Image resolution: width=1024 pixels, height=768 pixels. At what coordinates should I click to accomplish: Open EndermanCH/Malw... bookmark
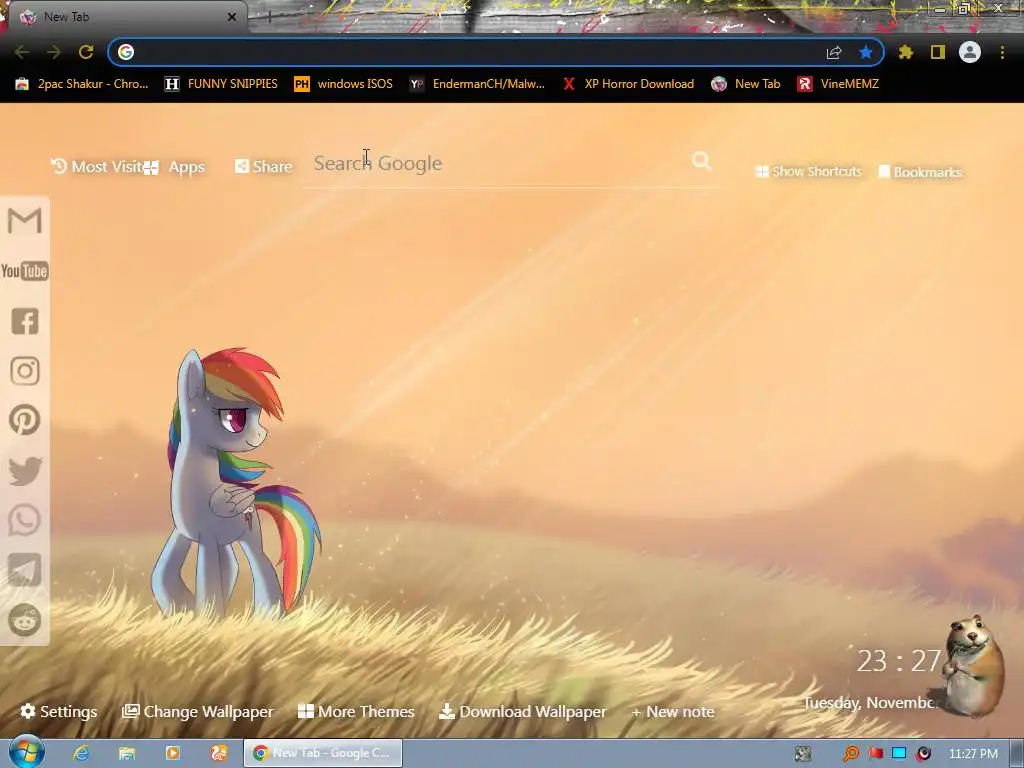(477, 84)
